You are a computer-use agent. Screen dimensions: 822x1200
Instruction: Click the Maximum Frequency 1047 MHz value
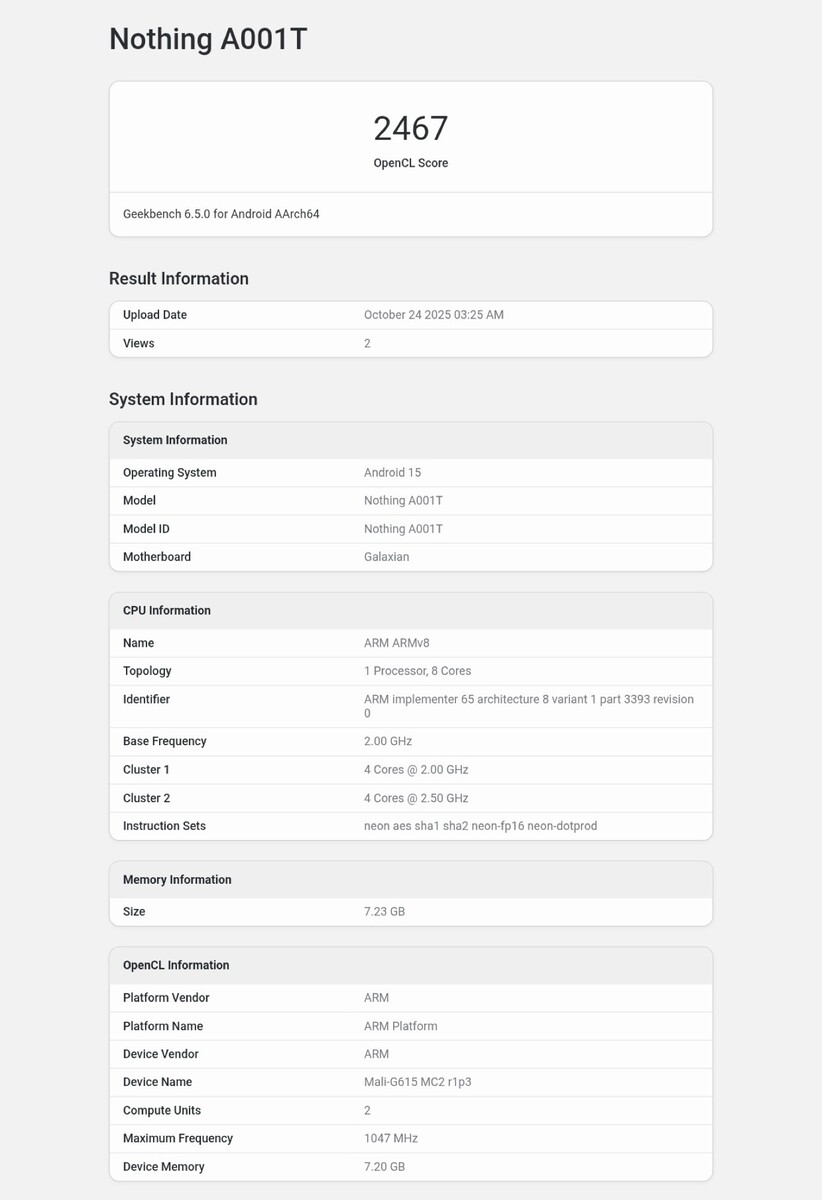(x=390, y=1138)
